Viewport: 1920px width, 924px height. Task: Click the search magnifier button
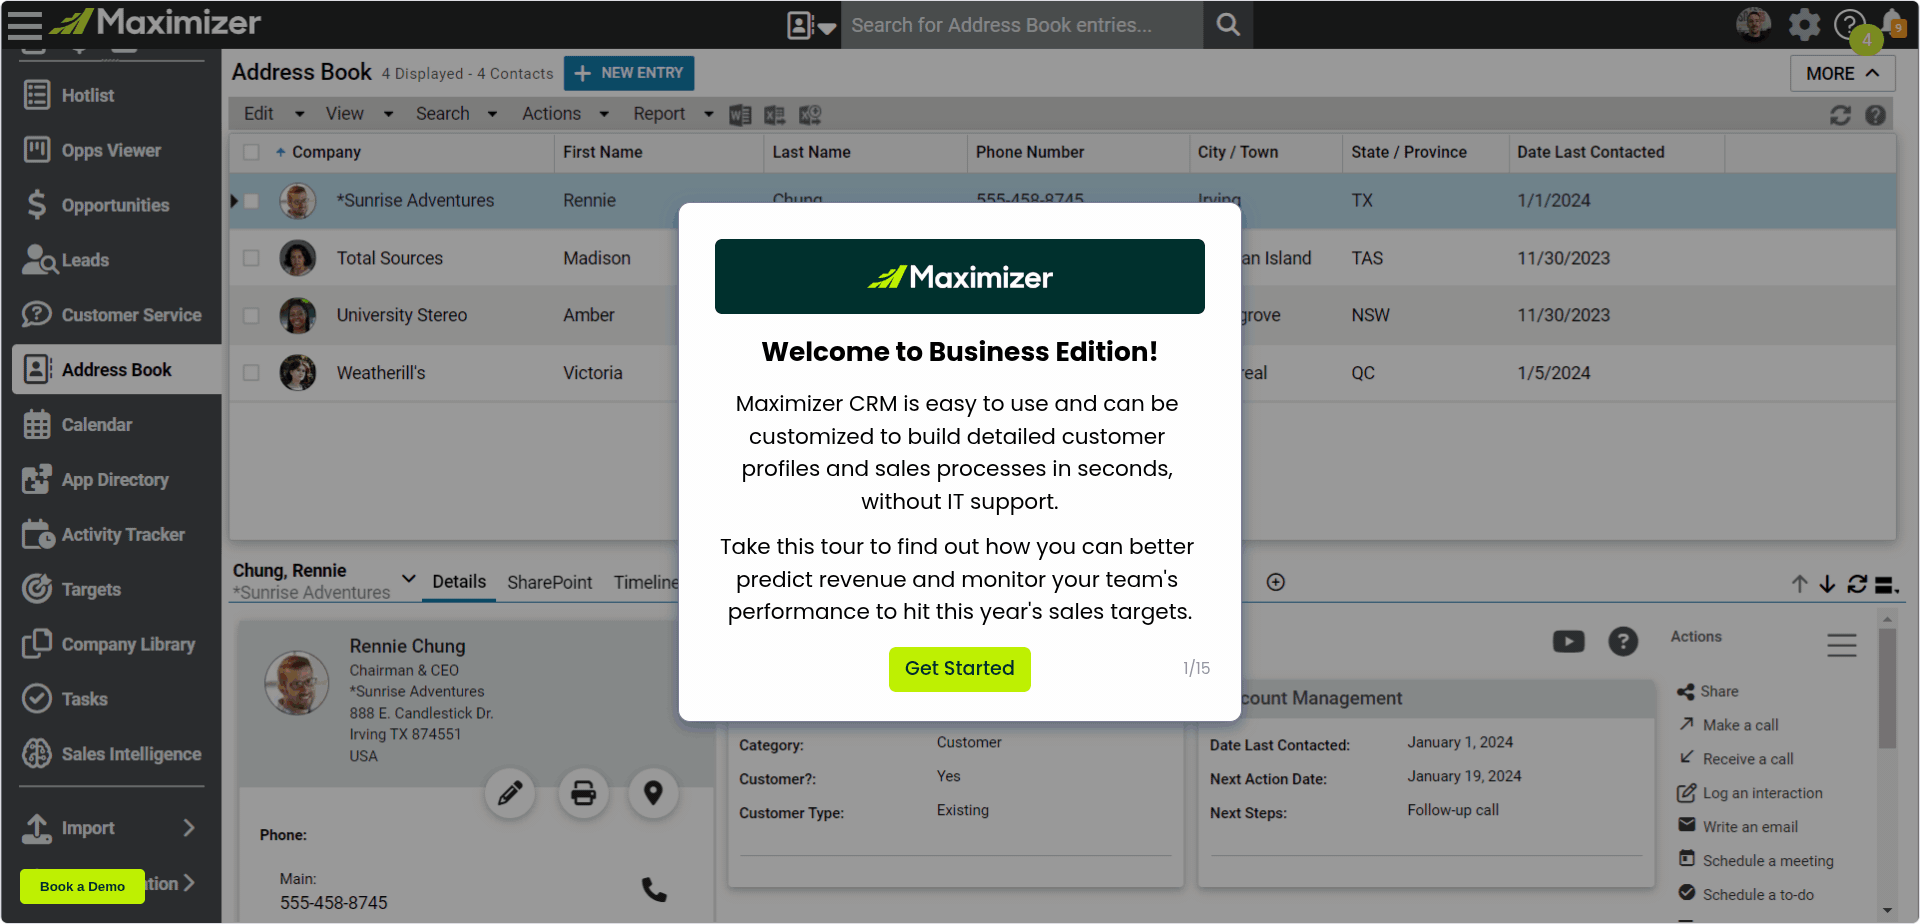click(x=1228, y=25)
